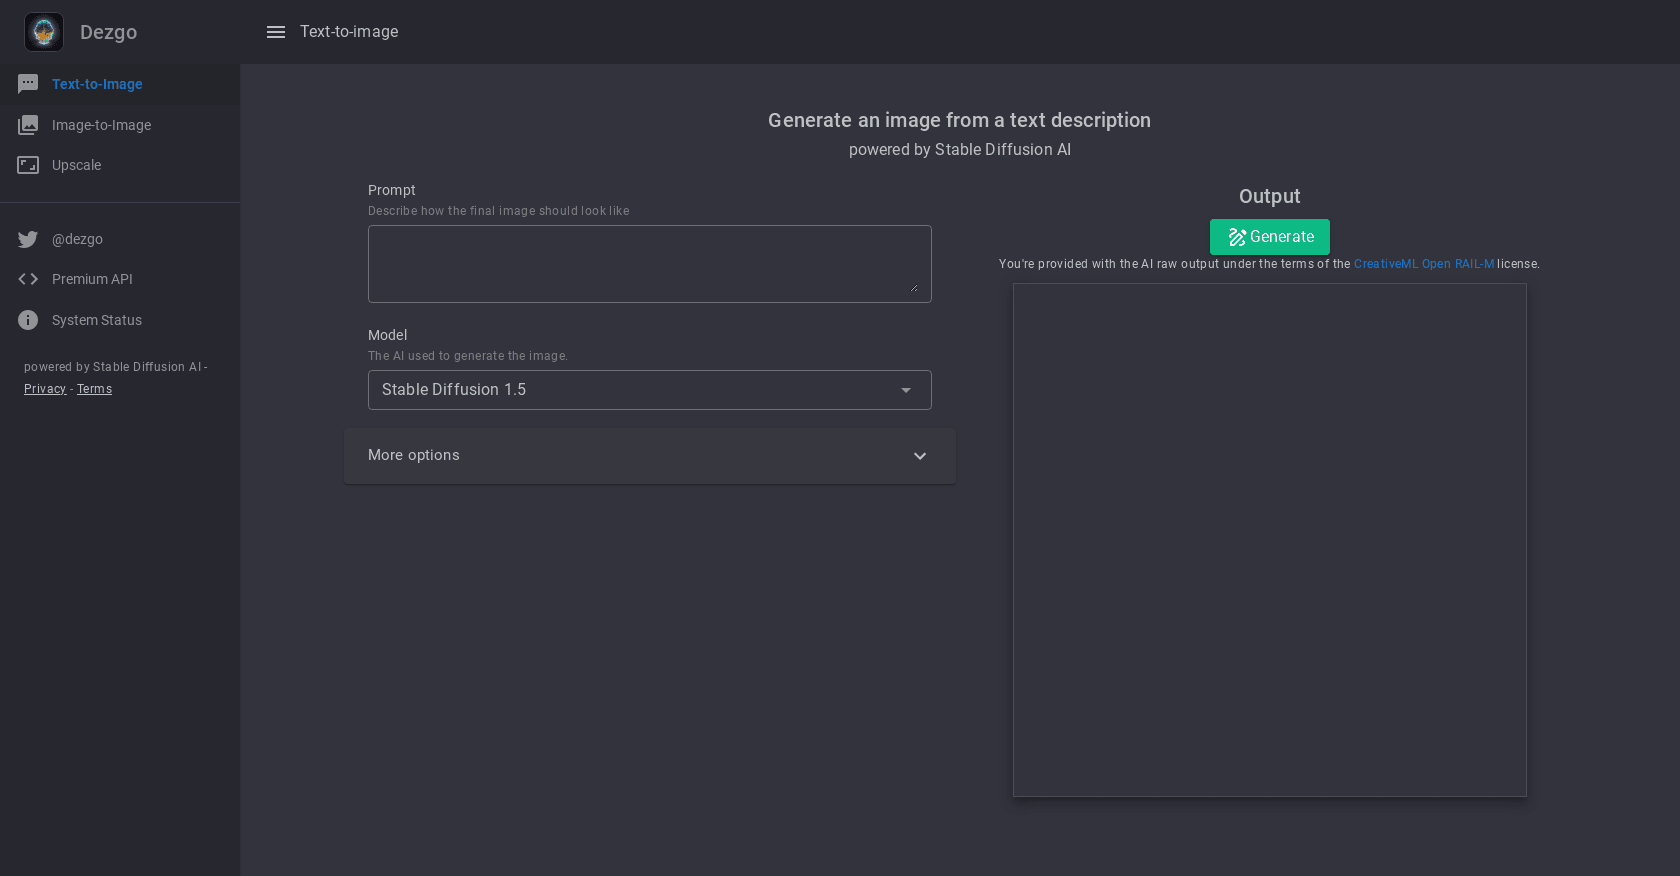The height and width of the screenshot is (876, 1680).
Task: Open the Premium API sidebar item
Action: click(120, 279)
